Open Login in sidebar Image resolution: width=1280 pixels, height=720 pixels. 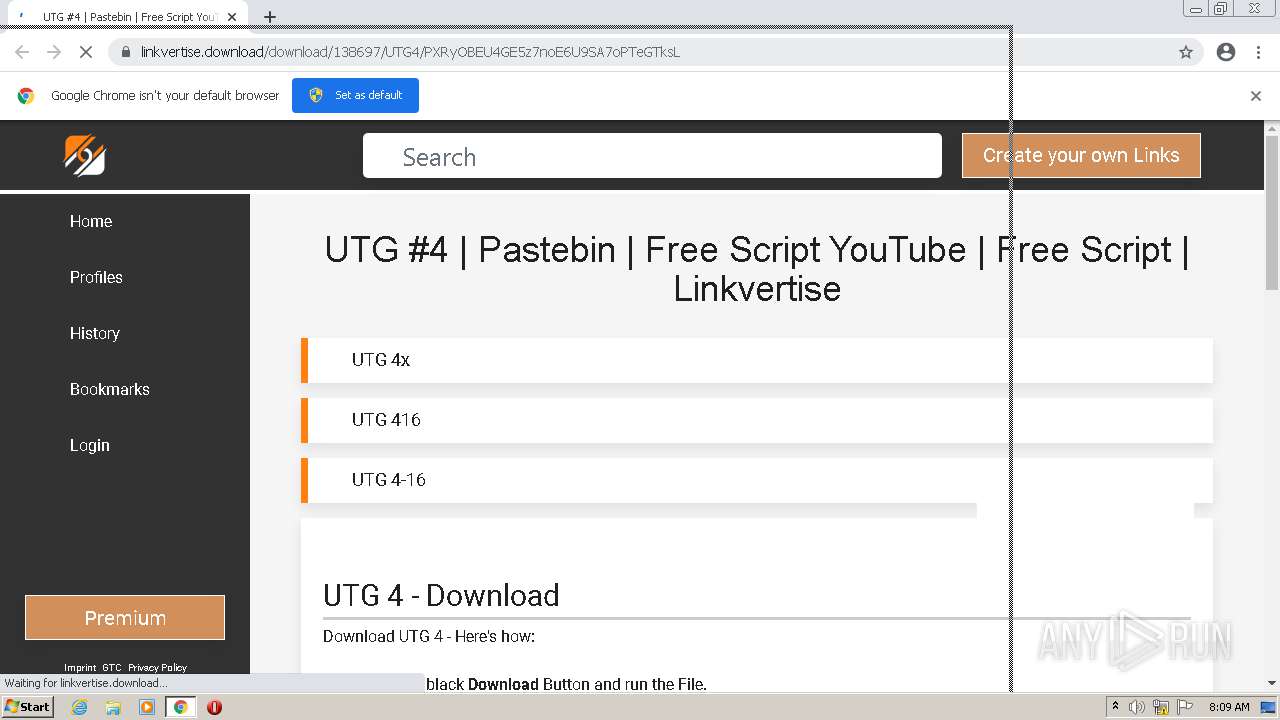click(x=90, y=446)
